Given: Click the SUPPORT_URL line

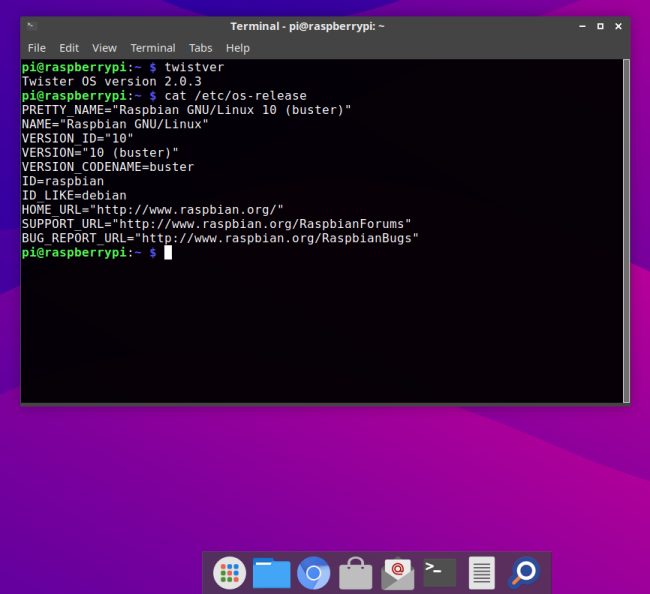Looking at the screenshot, I should click(216, 224).
